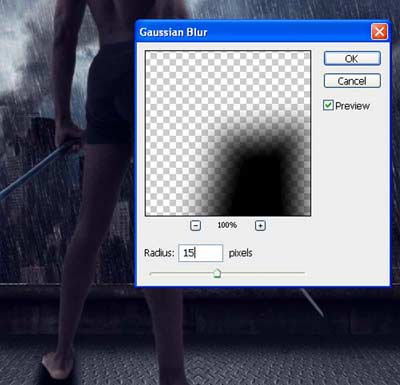Click the Gaussian Blur preview thumbnail
Screen dimensions: 400x385
(x=228, y=133)
